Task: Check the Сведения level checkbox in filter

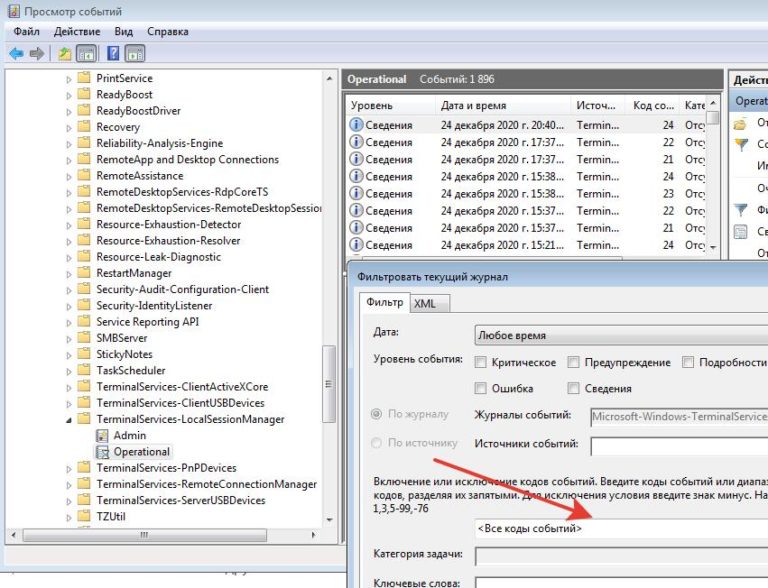Action: [574, 388]
